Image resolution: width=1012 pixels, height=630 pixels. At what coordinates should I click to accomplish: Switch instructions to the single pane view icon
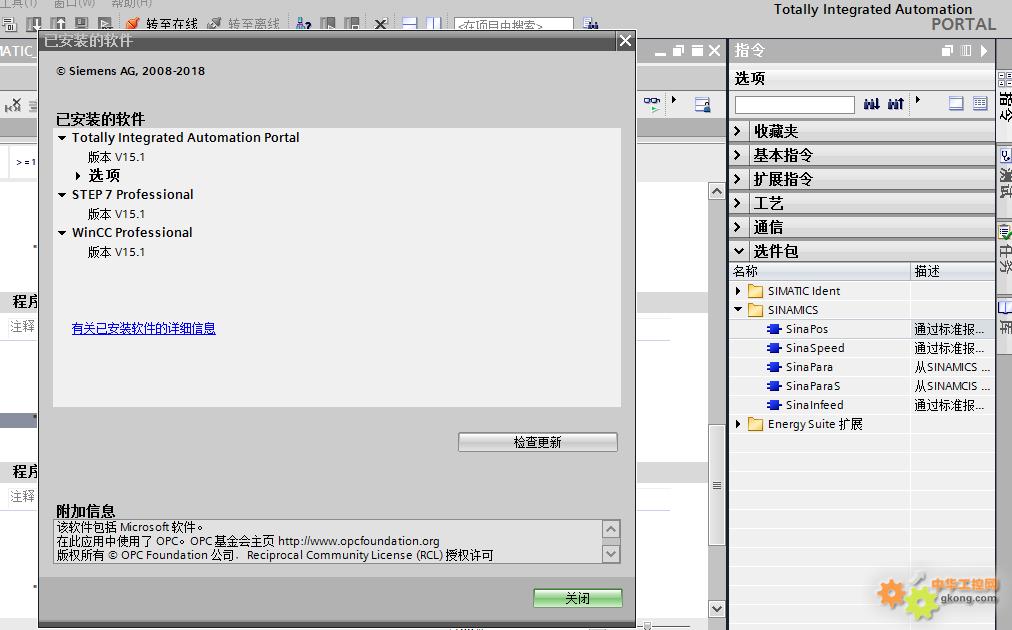[x=956, y=103]
